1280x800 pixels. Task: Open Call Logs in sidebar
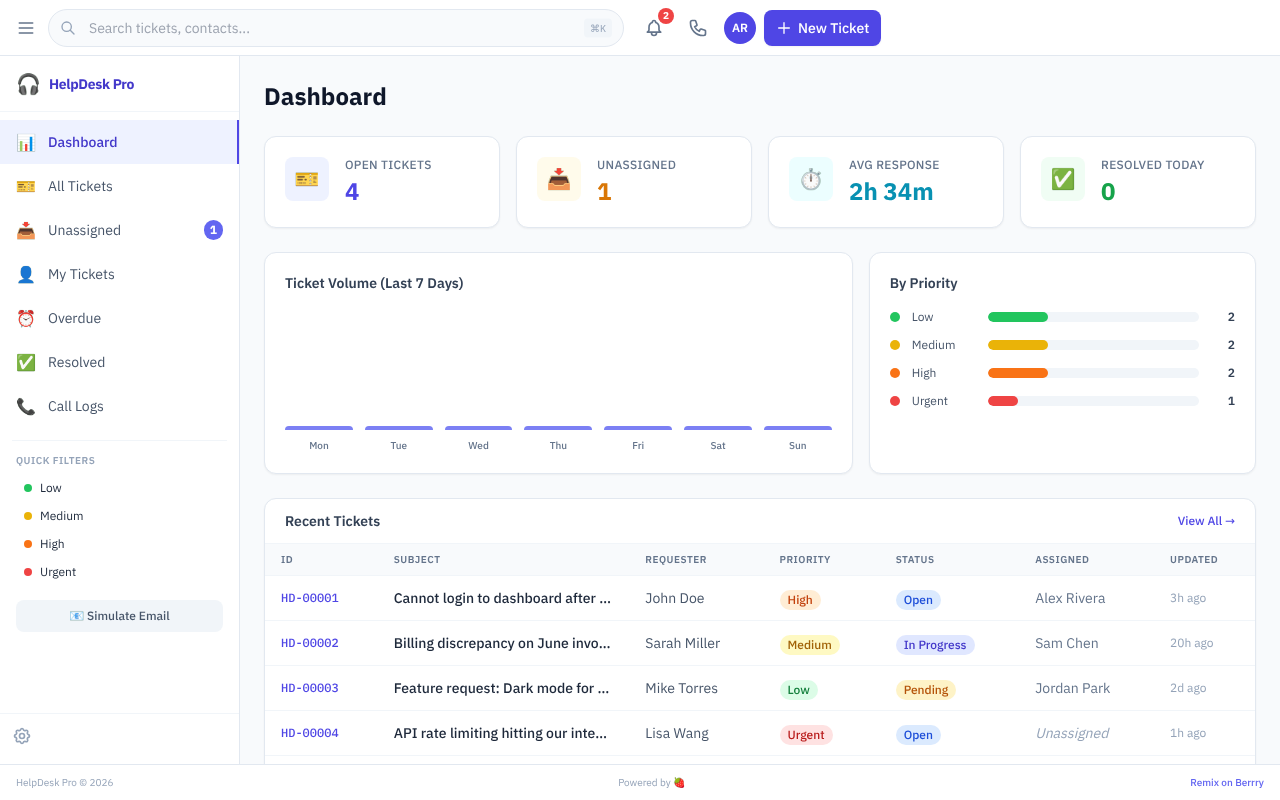[x=119, y=406]
